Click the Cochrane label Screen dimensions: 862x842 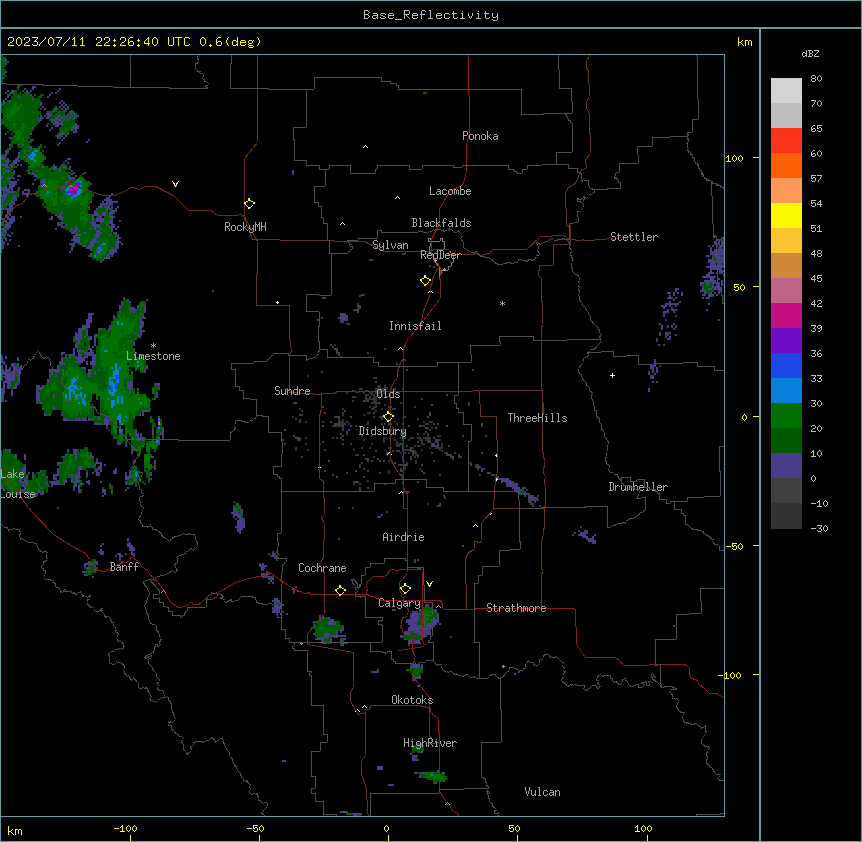(322, 568)
